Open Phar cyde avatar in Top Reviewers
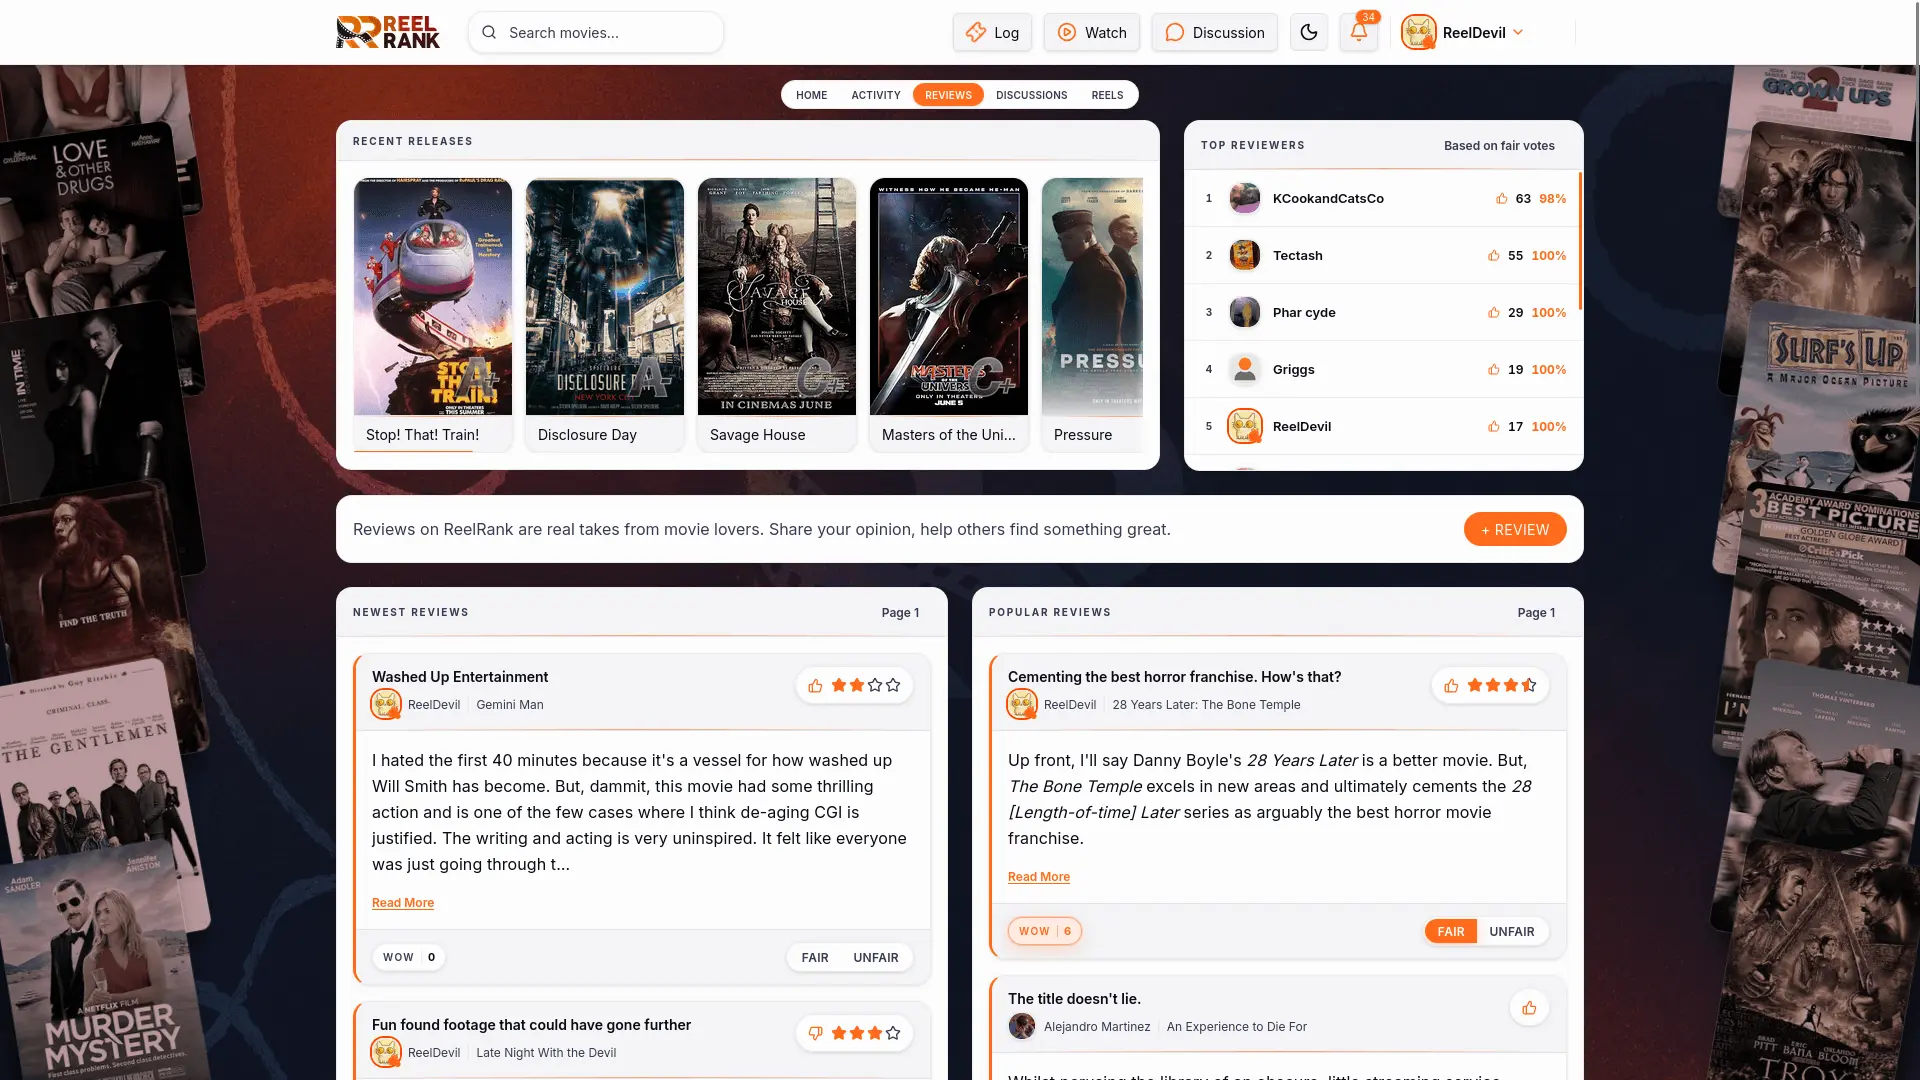This screenshot has width=1920, height=1080. (1245, 312)
